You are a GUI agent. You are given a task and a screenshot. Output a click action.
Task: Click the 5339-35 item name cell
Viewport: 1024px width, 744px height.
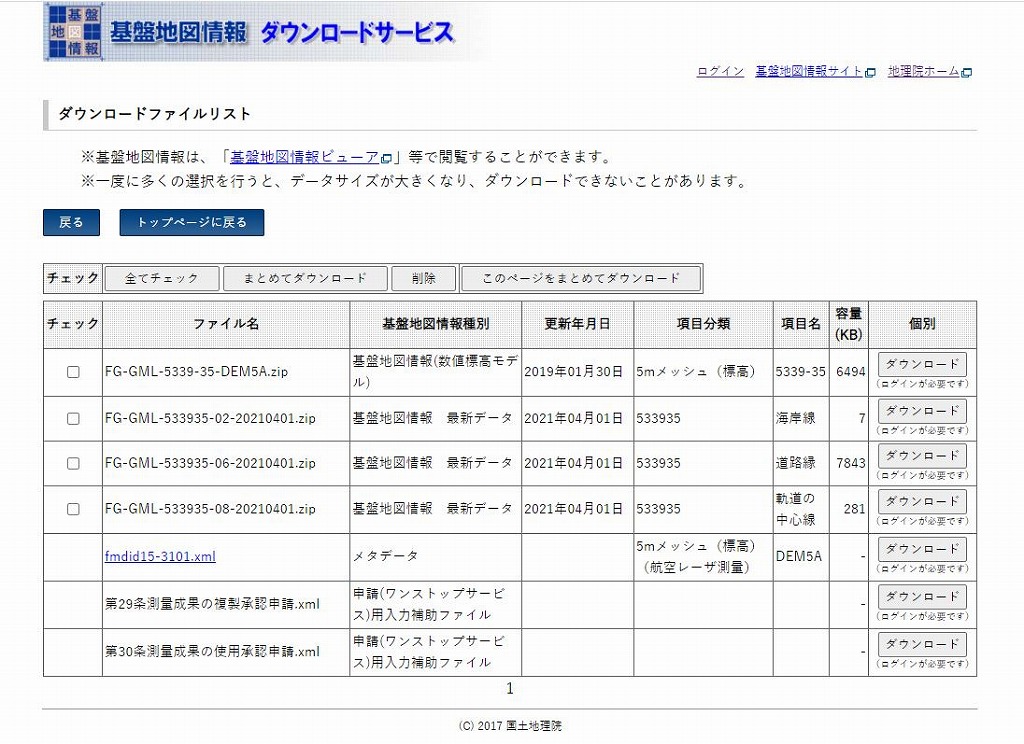tap(801, 372)
